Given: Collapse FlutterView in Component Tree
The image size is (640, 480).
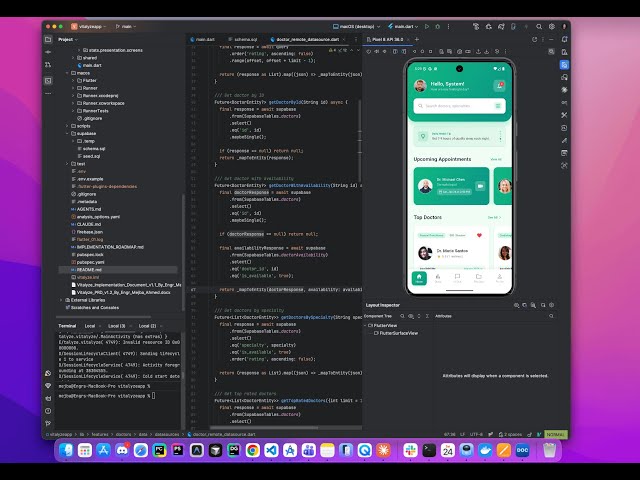Looking at the screenshot, I should (x=365, y=326).
